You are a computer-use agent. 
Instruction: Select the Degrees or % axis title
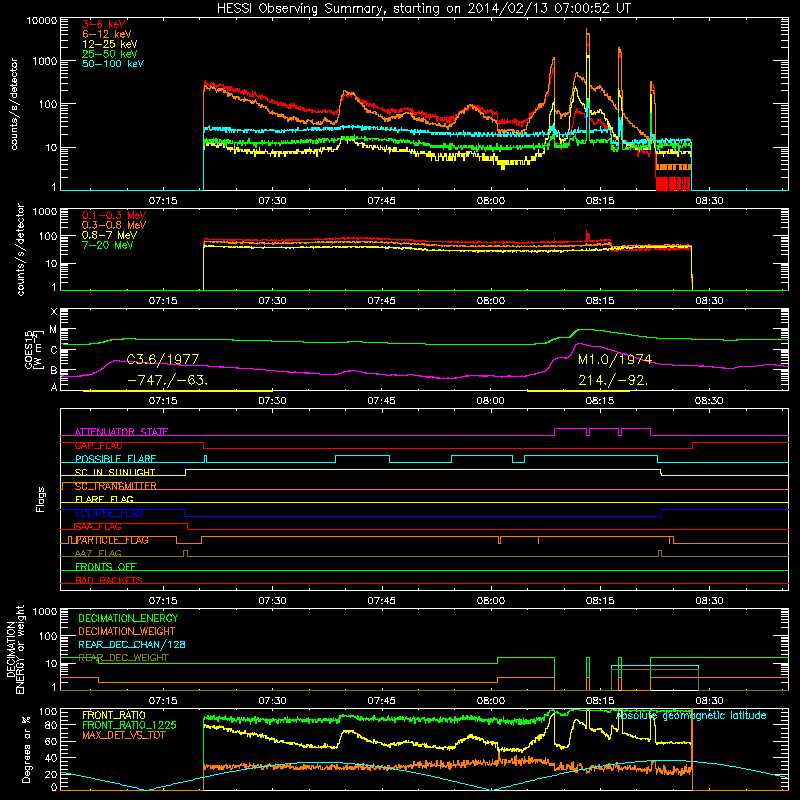[x=27, y=750]
